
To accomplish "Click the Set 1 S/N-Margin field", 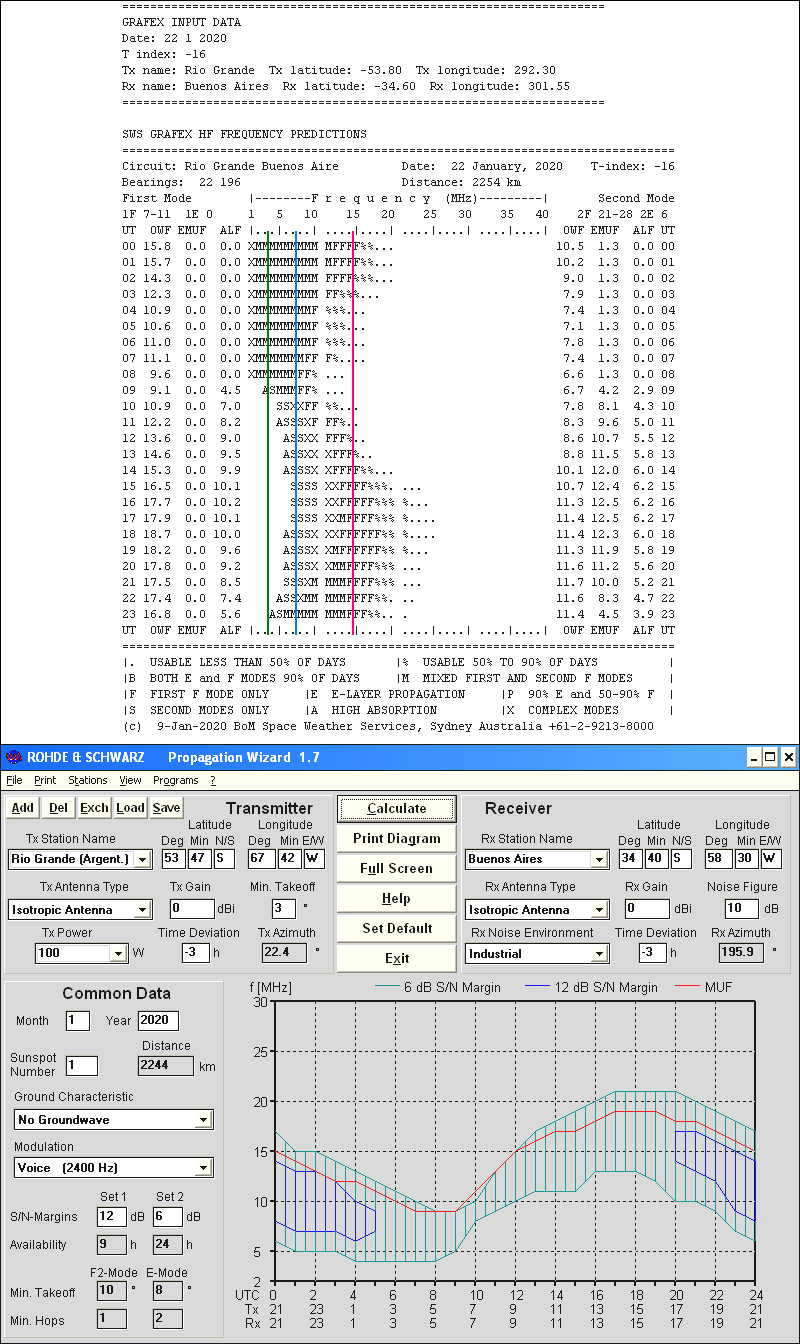I will pos(112,1217).
